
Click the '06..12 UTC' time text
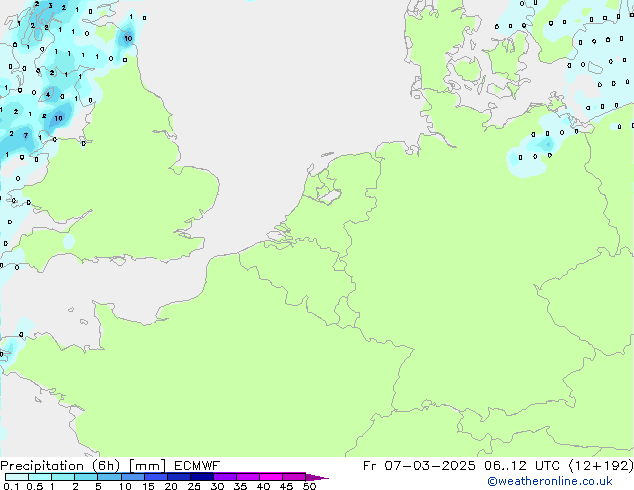(522, 466)
